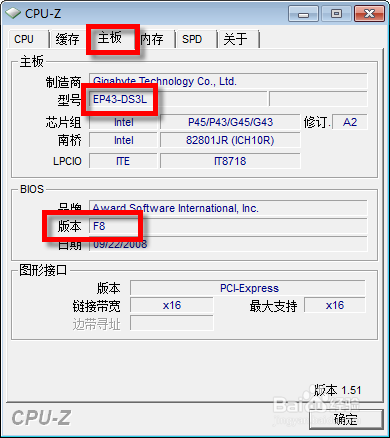Click the empty field right of model row
This screenshot has height=438, width=390.
(318, 99)
